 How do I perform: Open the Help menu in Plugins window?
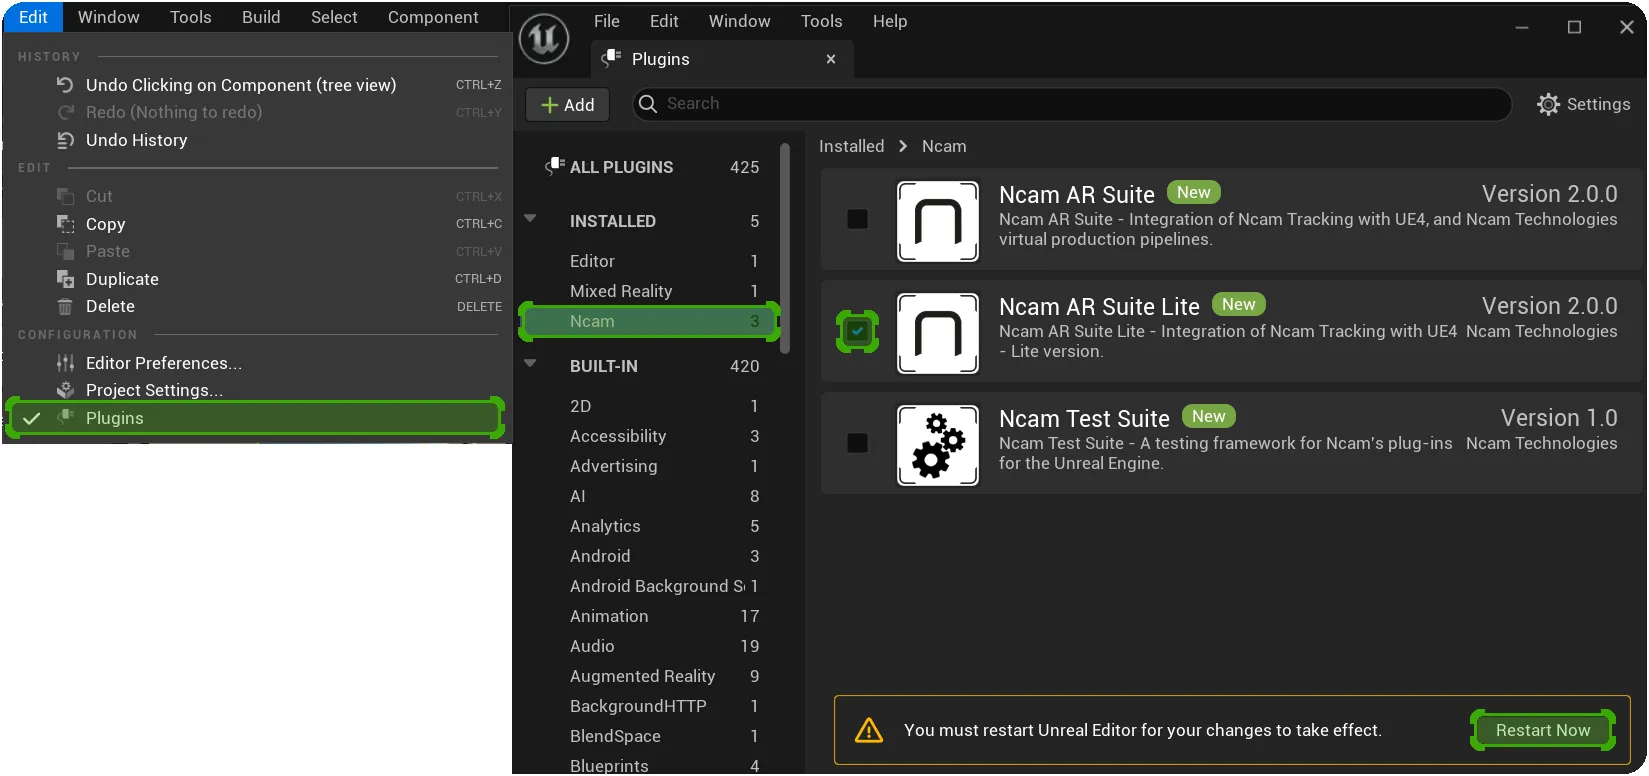[890, 21]
